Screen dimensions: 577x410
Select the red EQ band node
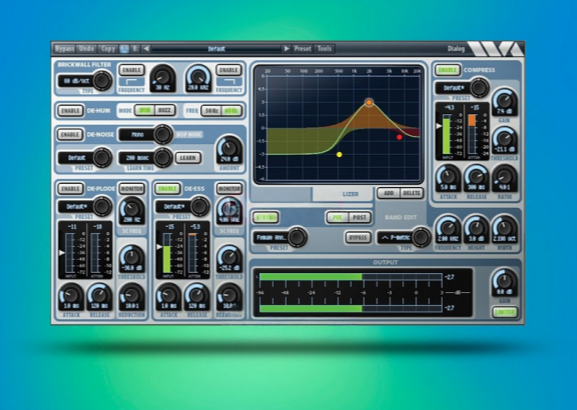(x=399, y=137)
